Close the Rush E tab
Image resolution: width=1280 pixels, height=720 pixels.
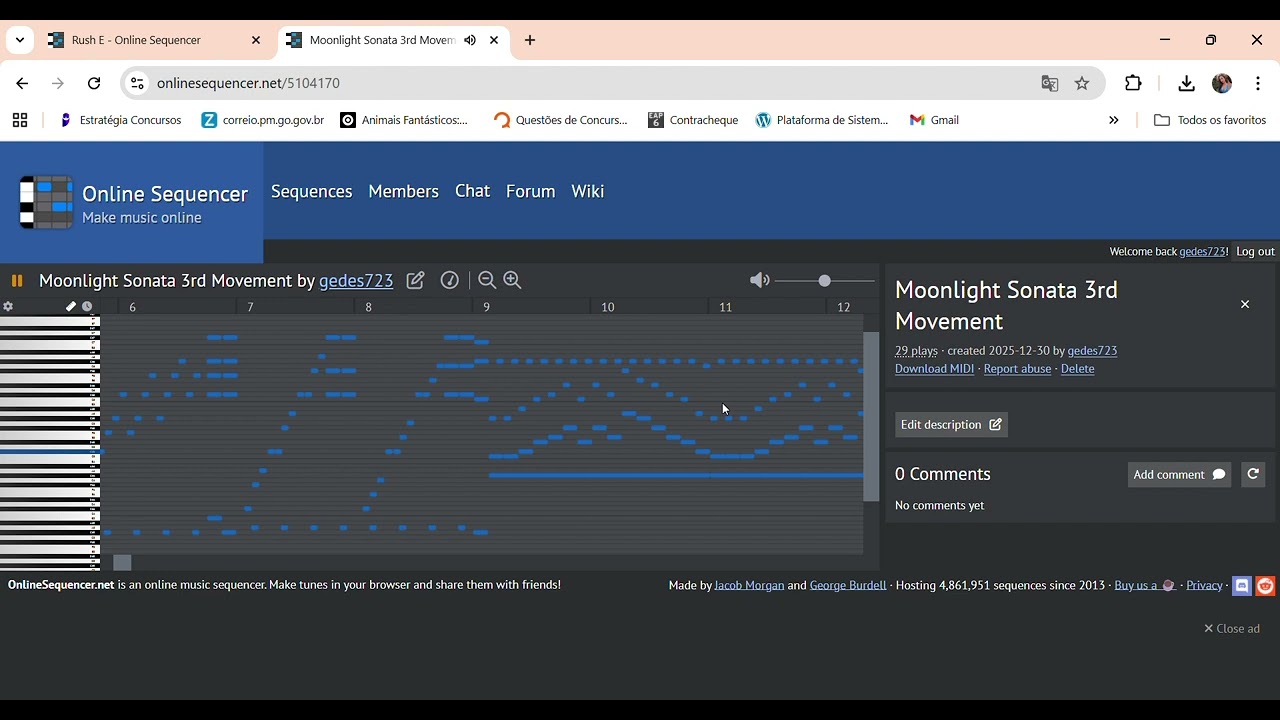[x=256, y=41]
